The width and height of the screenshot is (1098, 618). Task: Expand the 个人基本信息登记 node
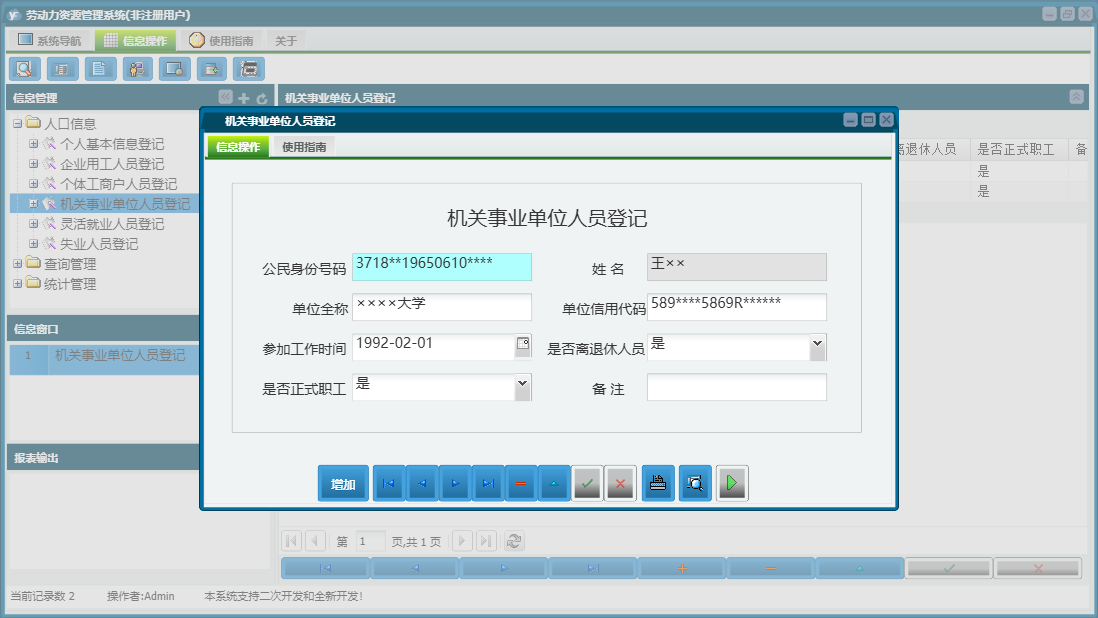tap(33, 143)
